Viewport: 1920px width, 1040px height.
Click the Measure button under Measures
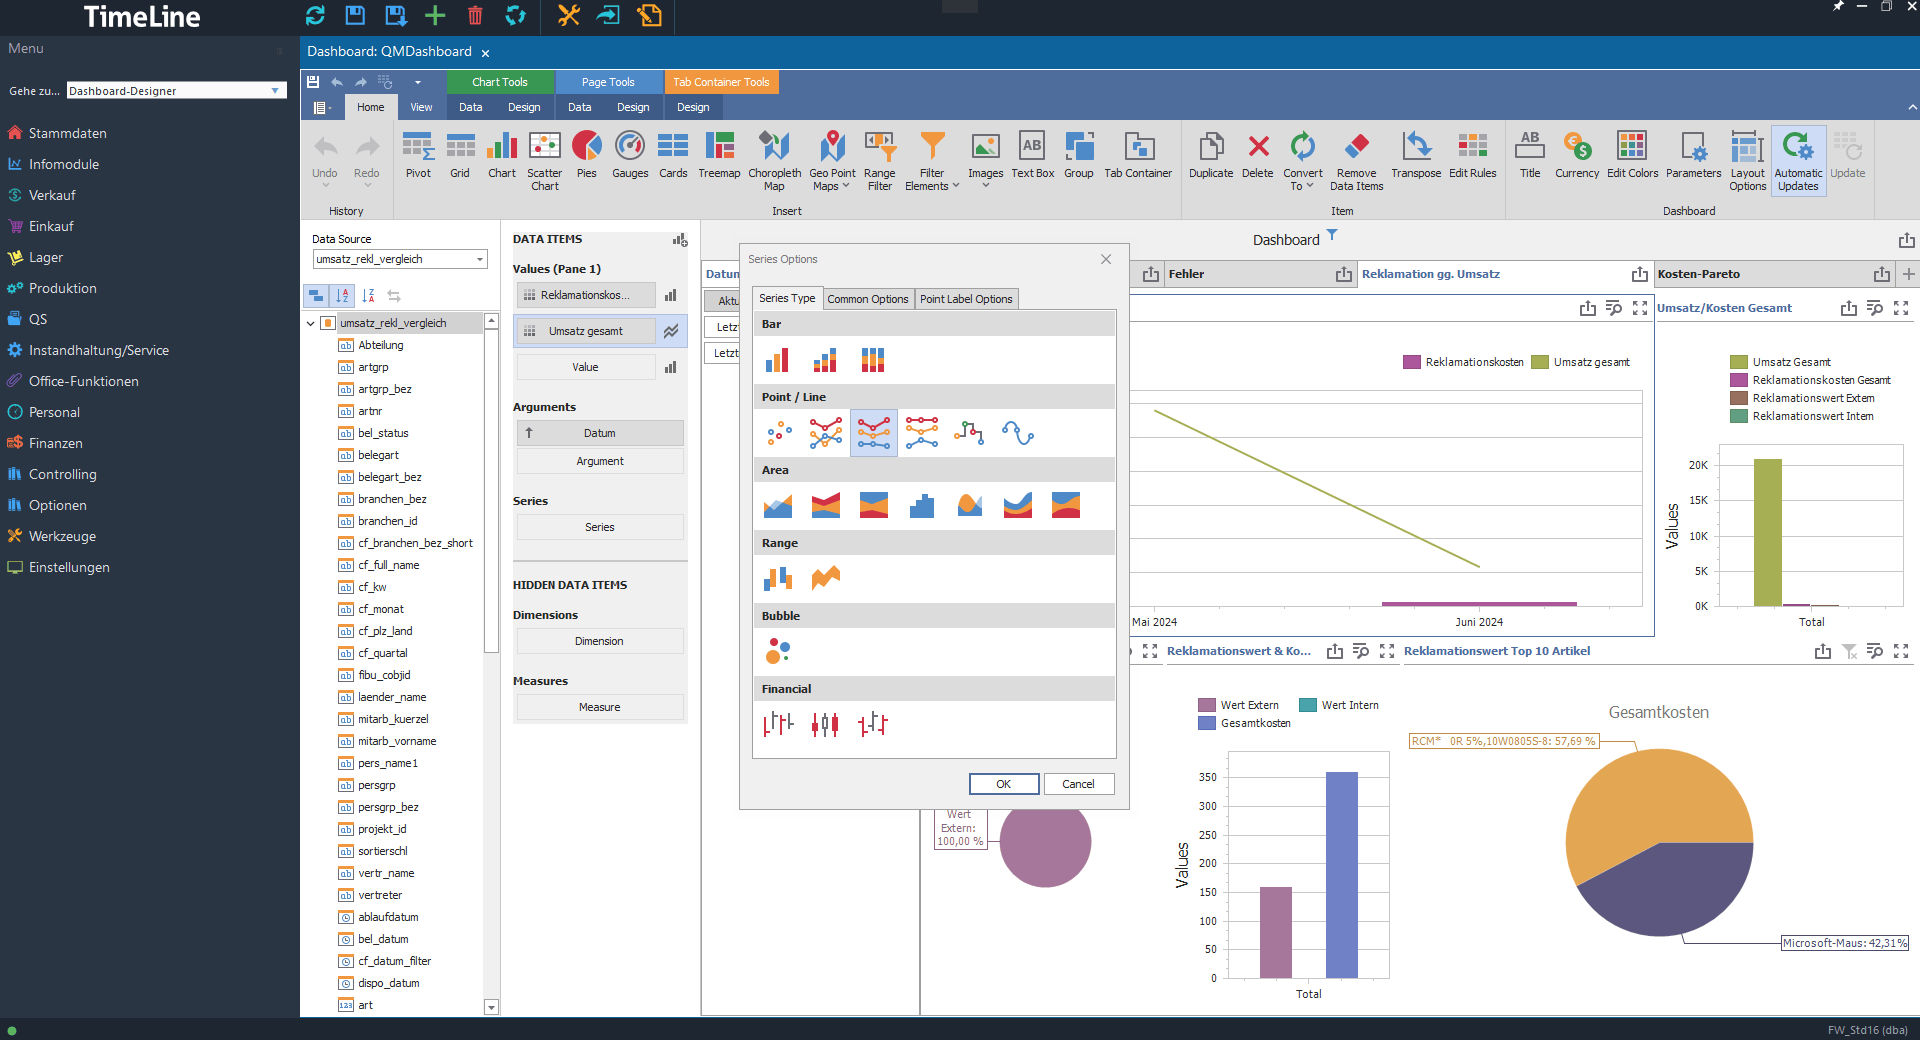[599, 707]
